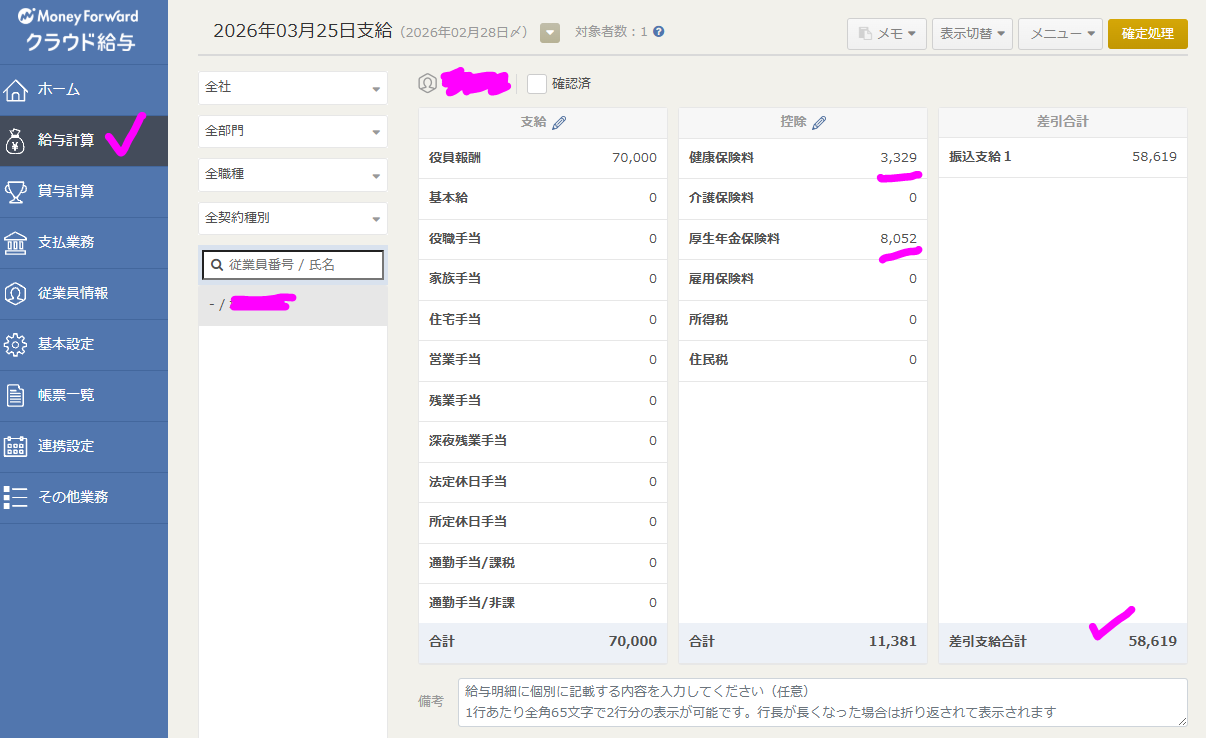The height and width of the screenshot is (738, 1206).
Task: Click the employee avatar icon beside 確認済
Action: coord(428,84)
